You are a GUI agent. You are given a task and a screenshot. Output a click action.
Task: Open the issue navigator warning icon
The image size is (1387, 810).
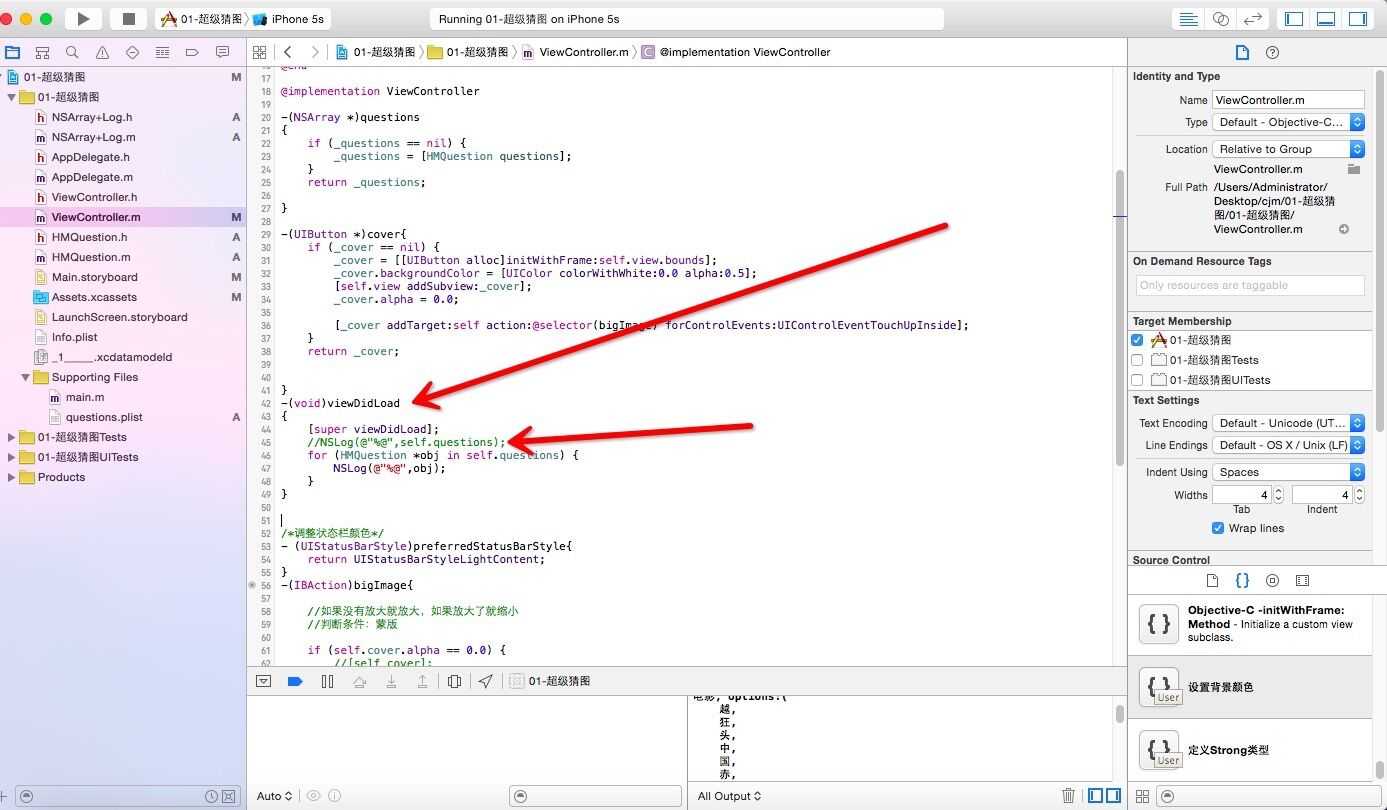102,52
